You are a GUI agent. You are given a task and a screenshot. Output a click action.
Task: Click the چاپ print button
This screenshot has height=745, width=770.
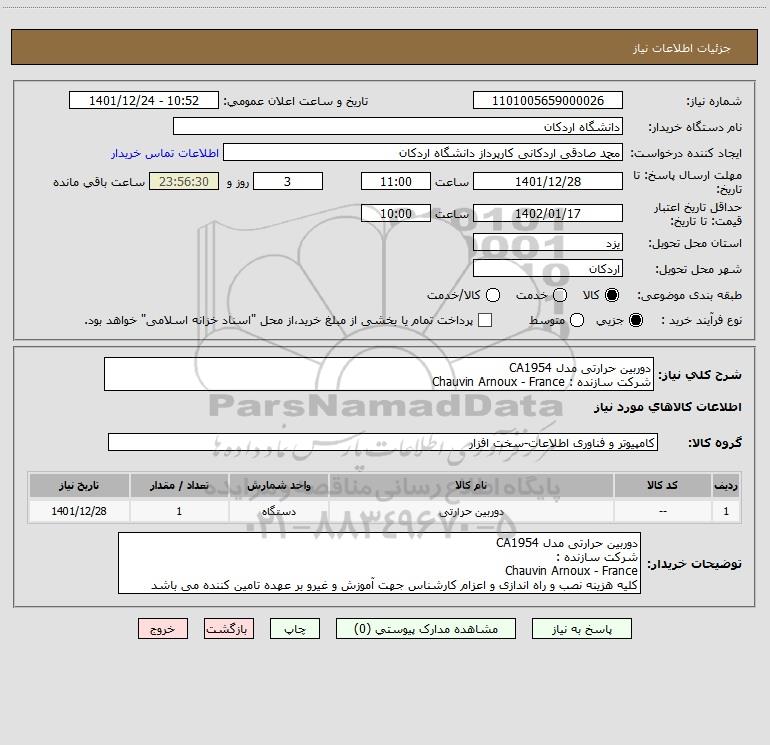(295, 629)
